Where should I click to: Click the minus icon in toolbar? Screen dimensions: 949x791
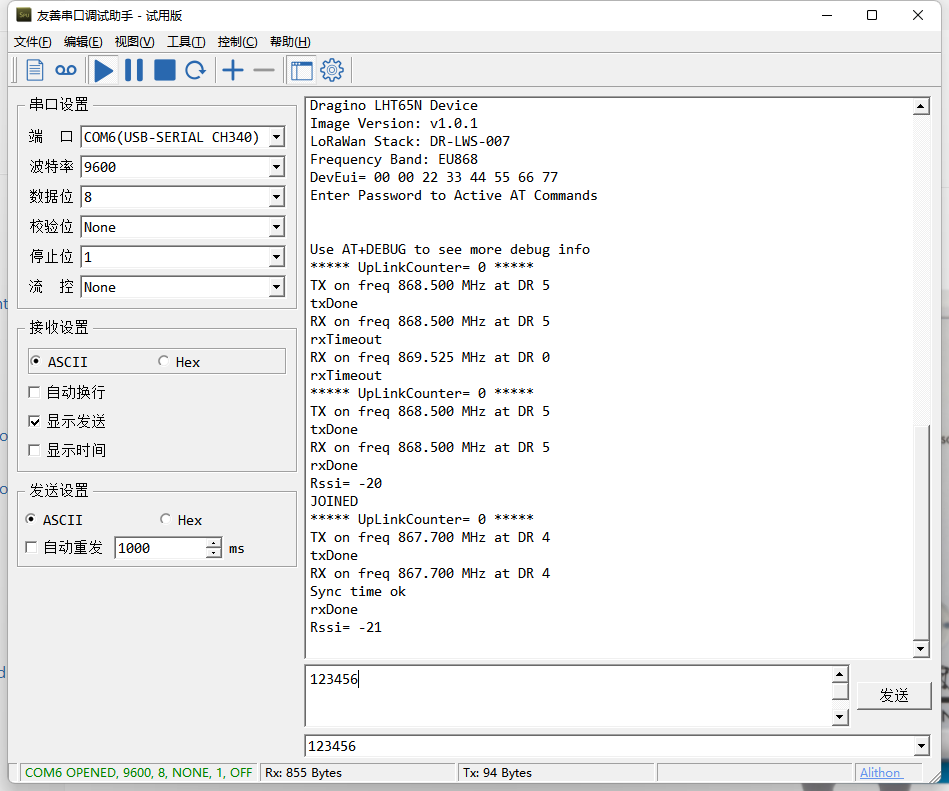tap(264, 70)
